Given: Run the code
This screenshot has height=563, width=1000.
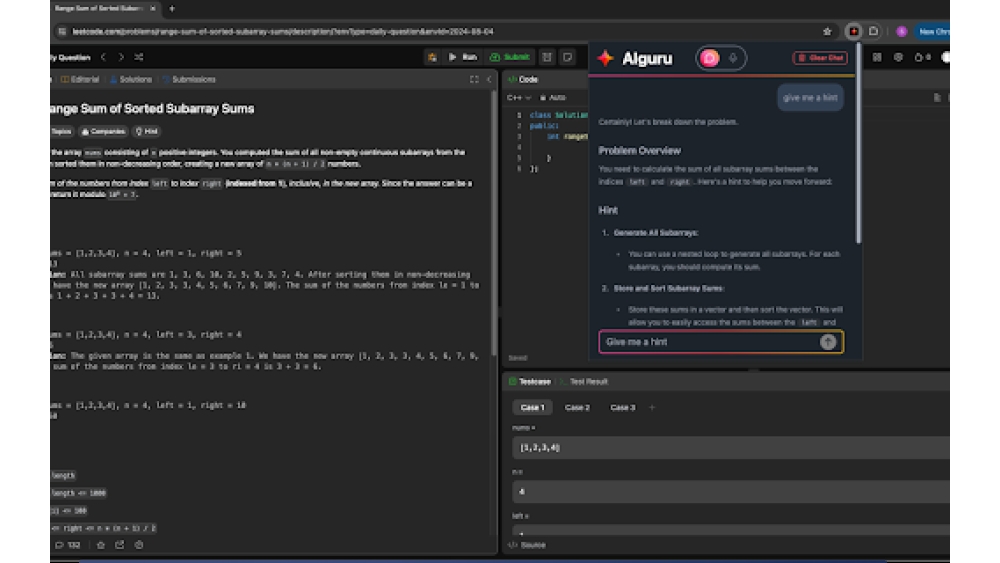Looking at the screenshot, I should (x=463, y=57).
